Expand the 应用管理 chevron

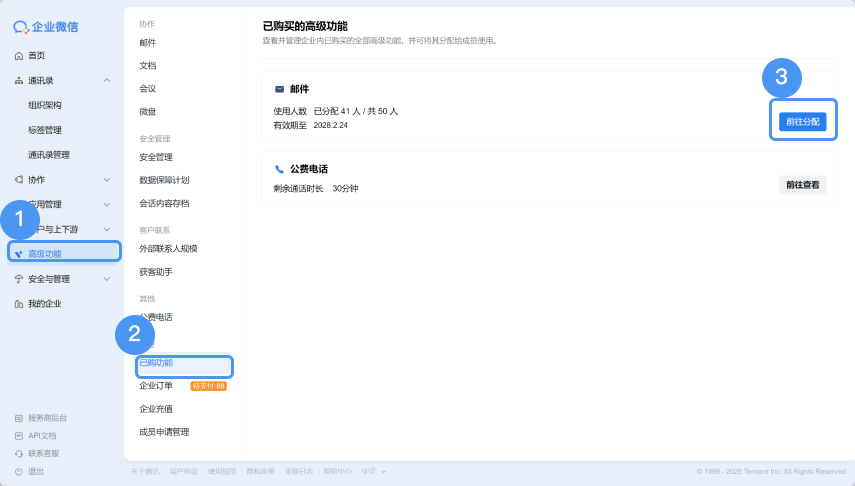click(107, 205)
